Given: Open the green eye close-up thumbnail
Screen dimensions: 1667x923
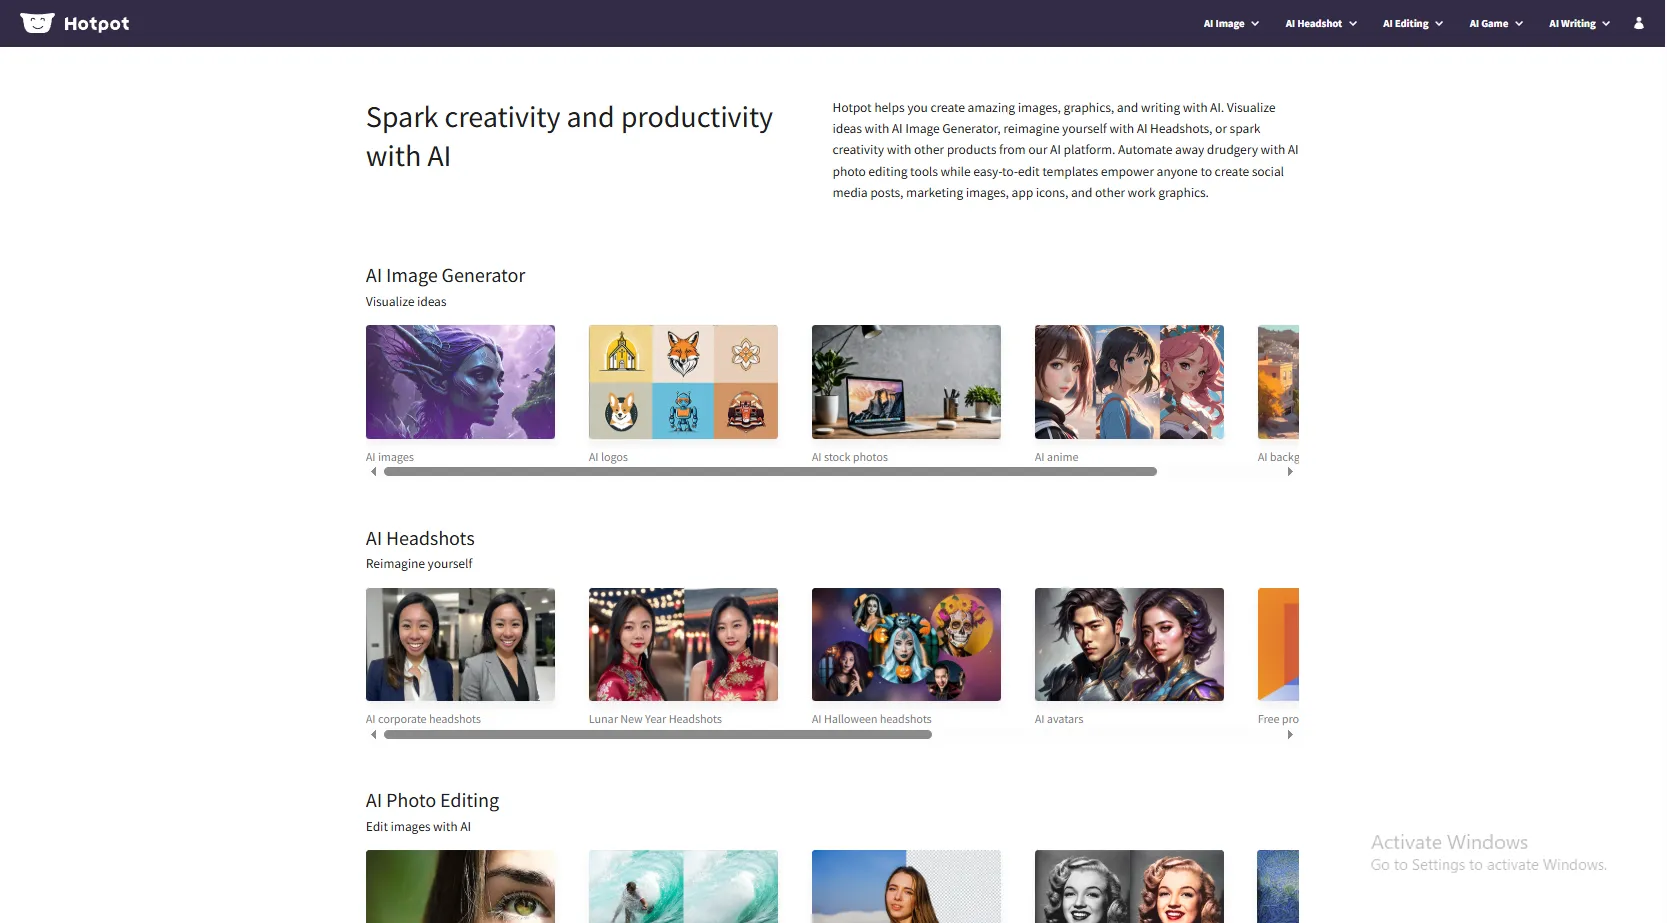Looking at the screenshot, I should tap(460, 886).
